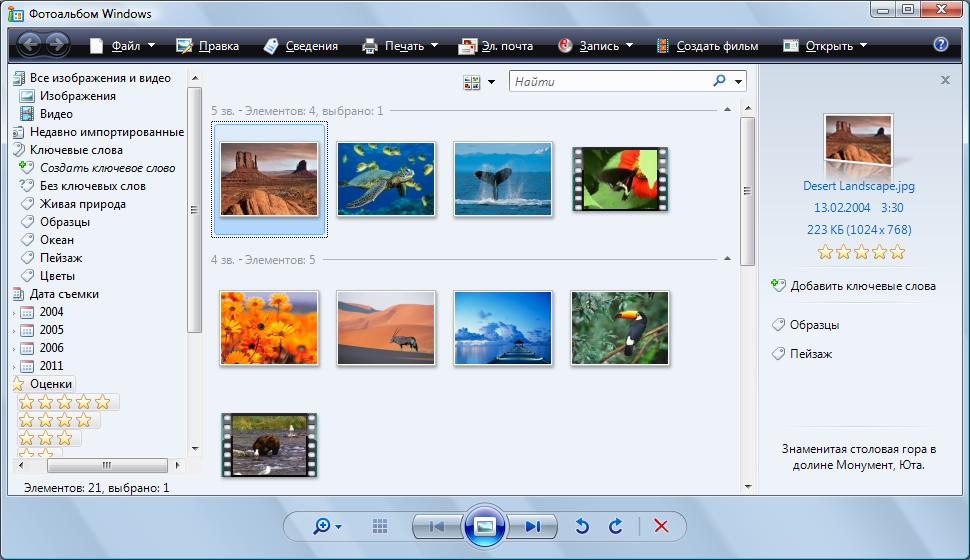The image size is (970, 560).
Task: Select the desert landscape thumbnail
Action: [x=269, y=179]
